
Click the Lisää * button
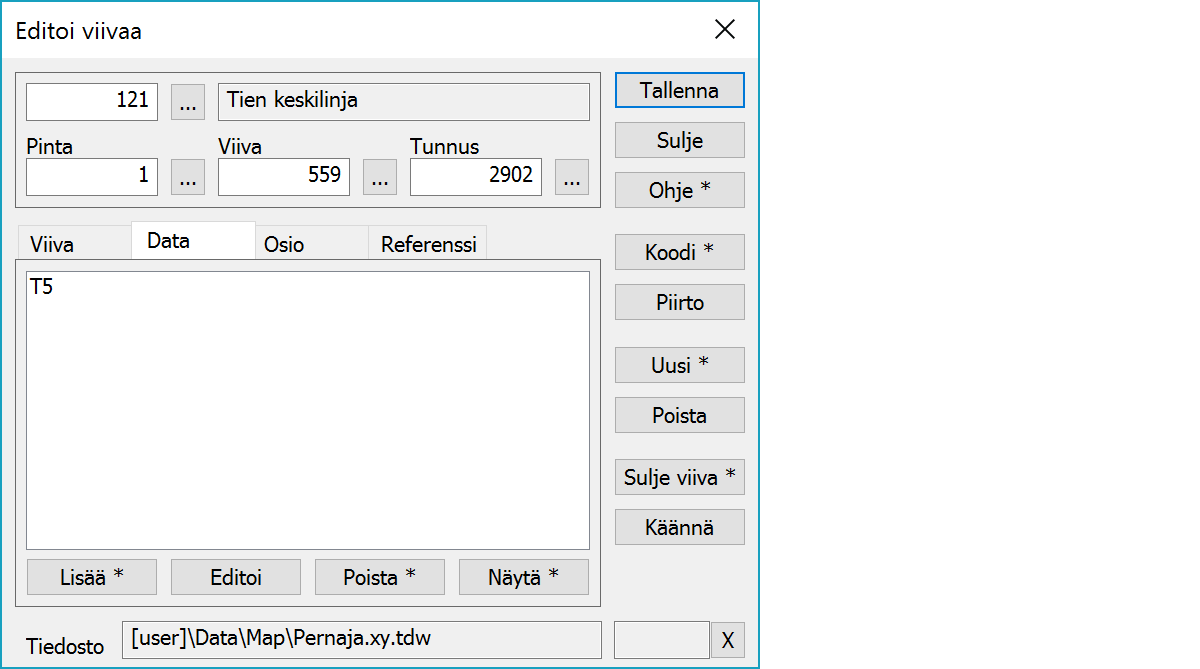coord(91,577)
